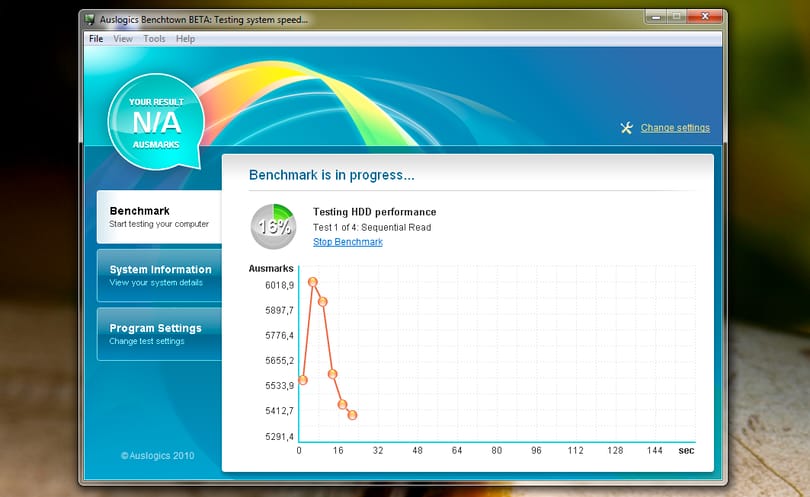
Task: Click the Auslogics Benchtown title bar icon
Action: pyautogui.click(x=90, y=20)
